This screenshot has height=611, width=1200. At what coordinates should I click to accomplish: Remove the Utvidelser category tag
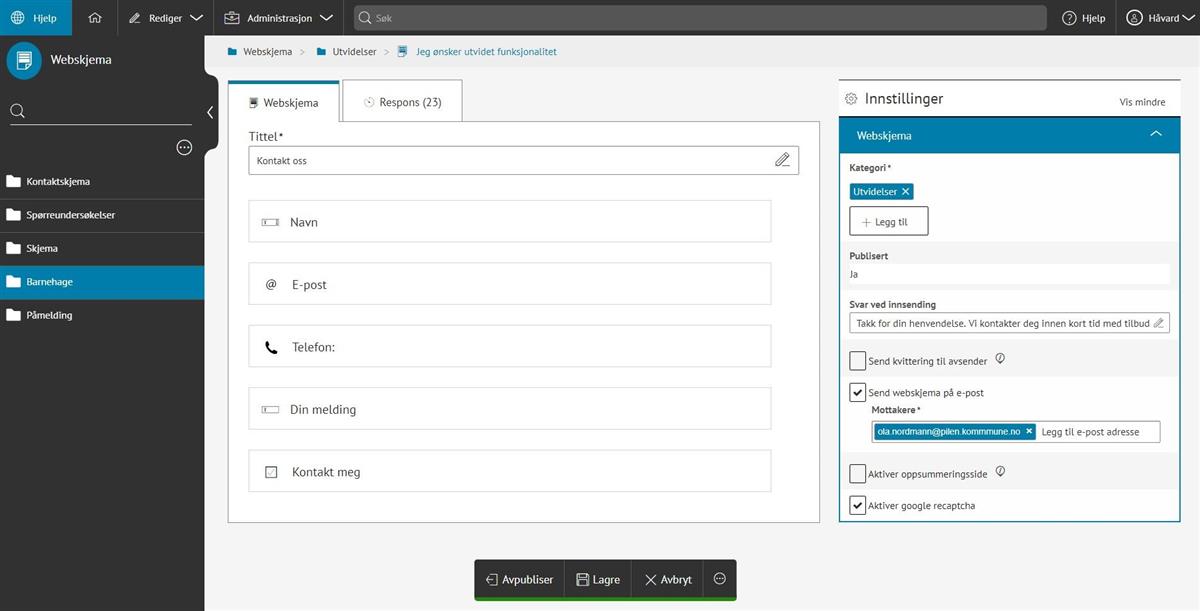(906, 192)
